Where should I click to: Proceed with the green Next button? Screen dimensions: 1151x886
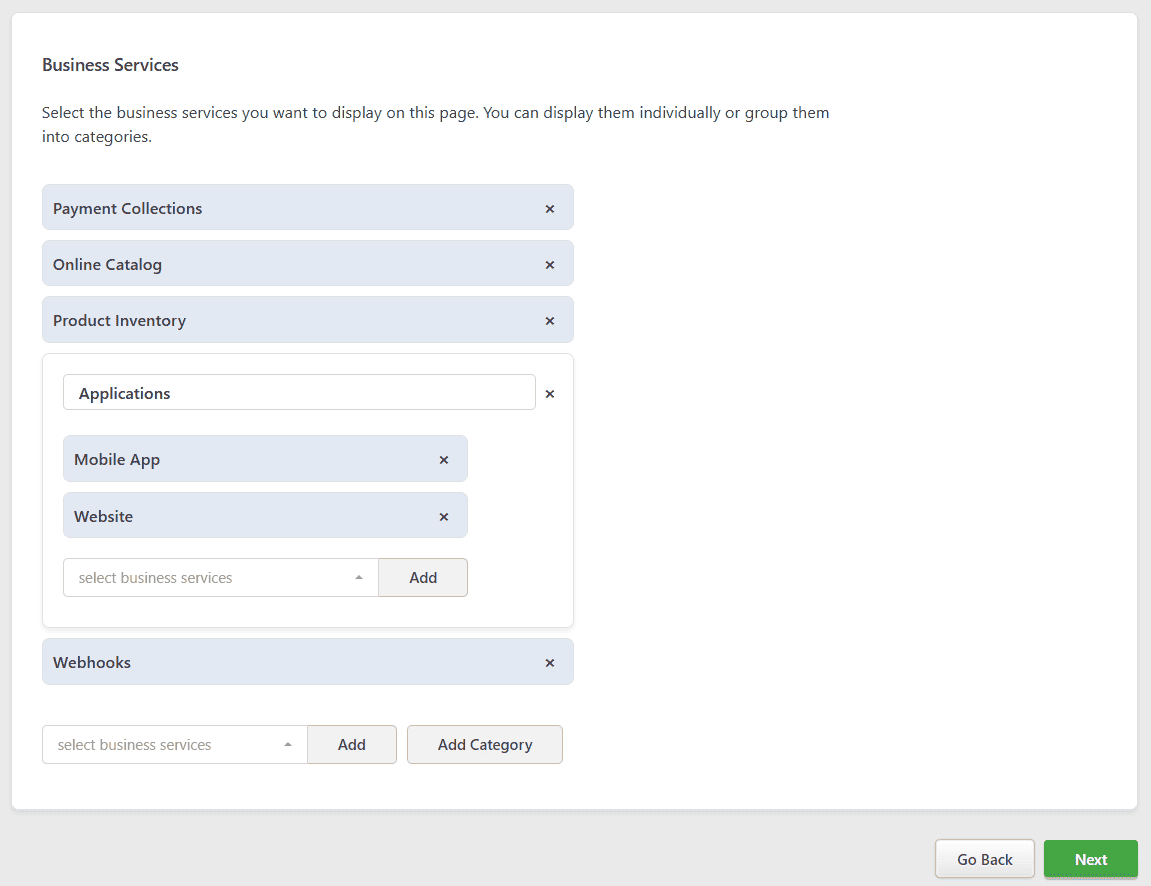(x=1090, y=860)
